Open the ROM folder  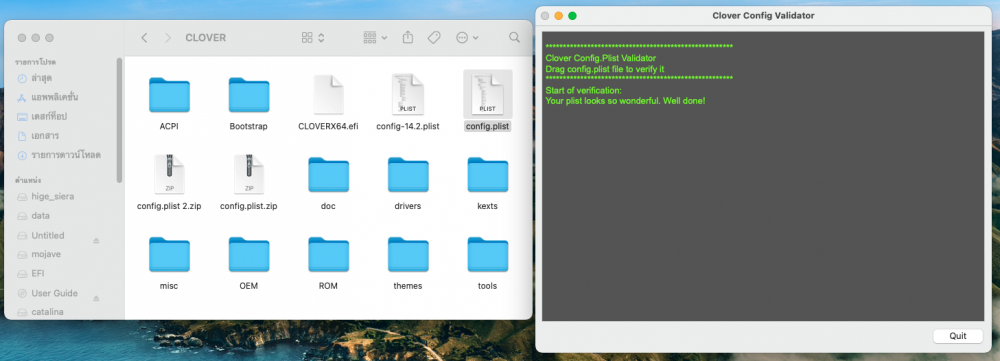(x=328, y=254)
